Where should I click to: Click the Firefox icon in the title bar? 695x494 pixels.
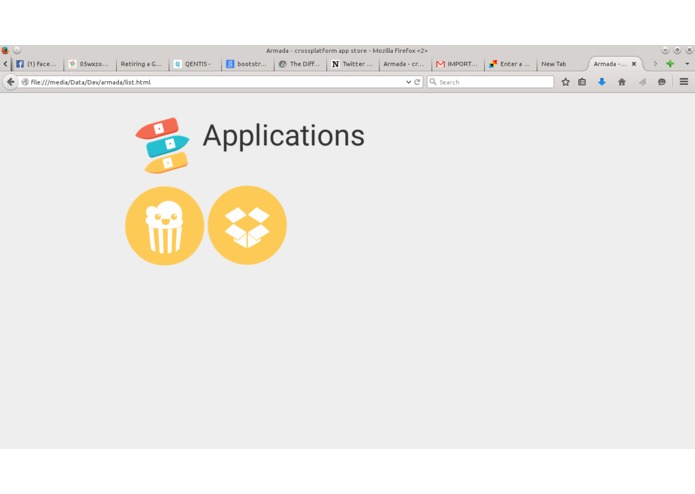[5, 50]
